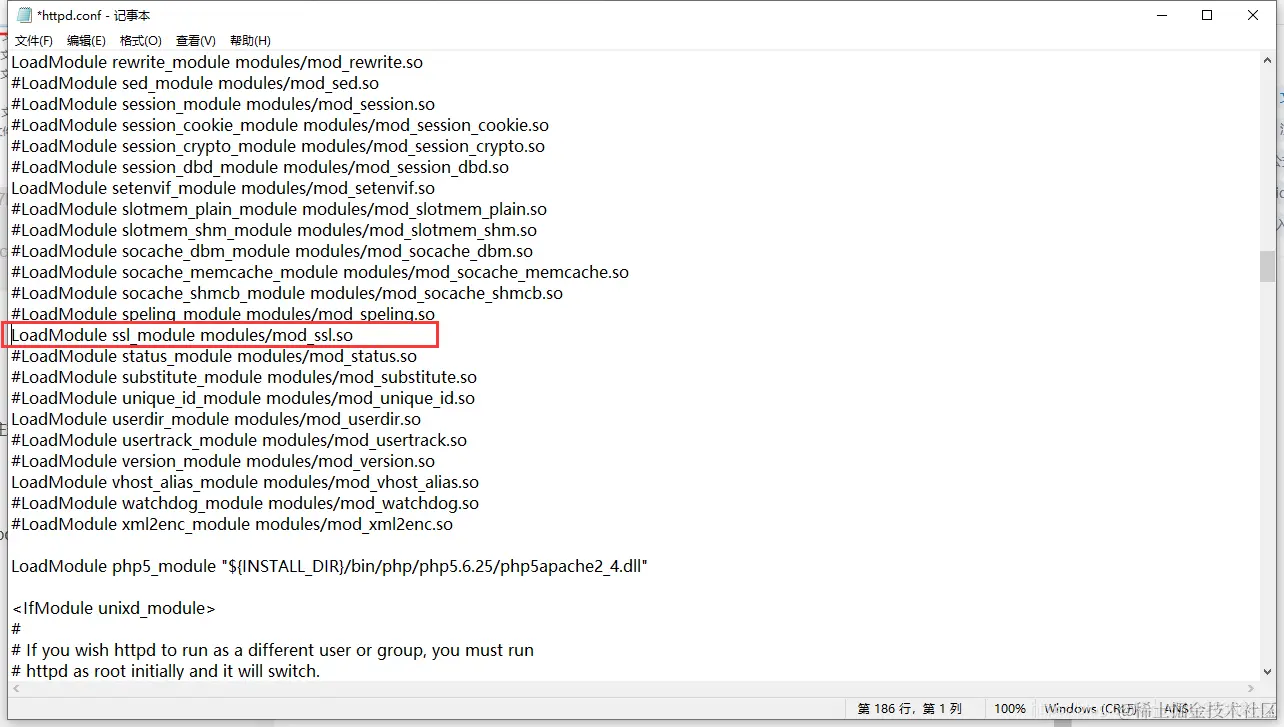Open the 查看(V) menu

coord(195,41)
